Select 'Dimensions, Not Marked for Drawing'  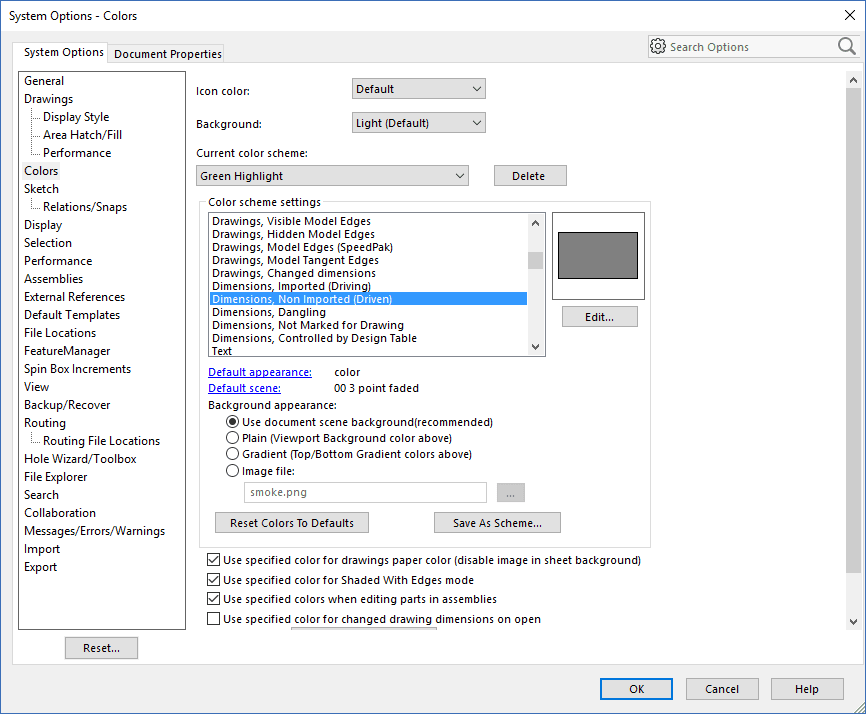[368, 325]
